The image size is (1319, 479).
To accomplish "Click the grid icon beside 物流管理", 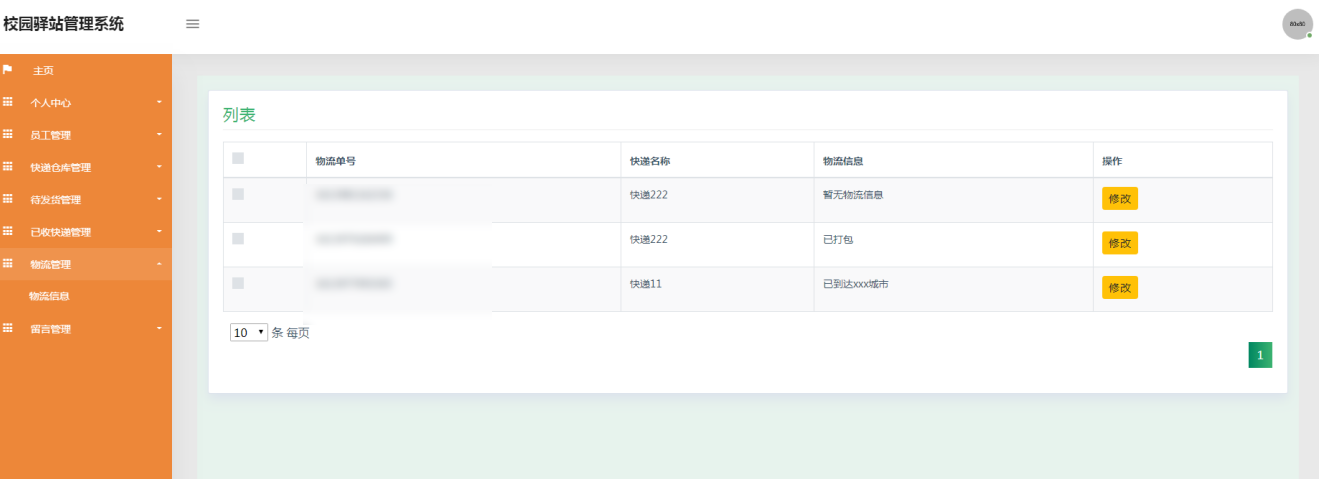I will tap(8, 264).
